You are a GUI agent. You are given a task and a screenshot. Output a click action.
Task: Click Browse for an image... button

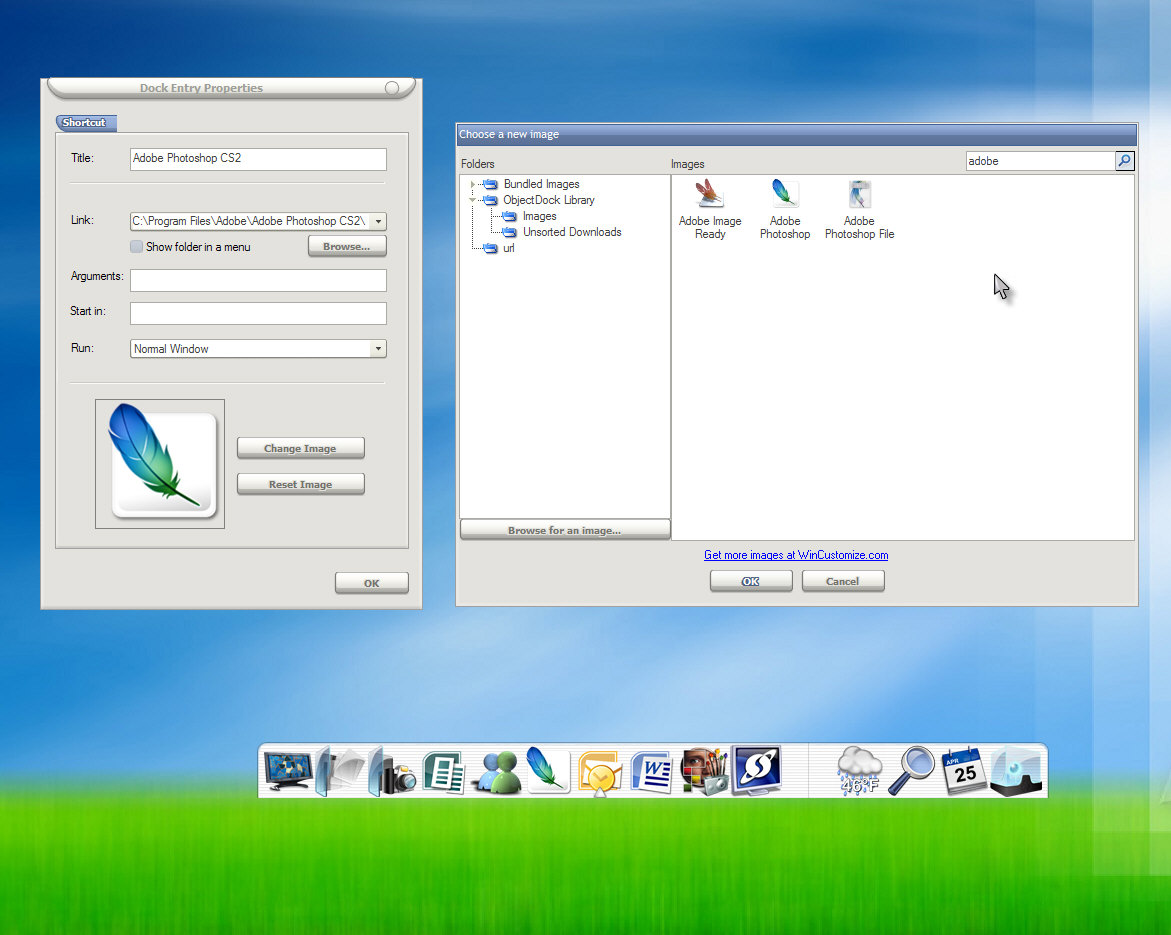click(x=565, y=529)
